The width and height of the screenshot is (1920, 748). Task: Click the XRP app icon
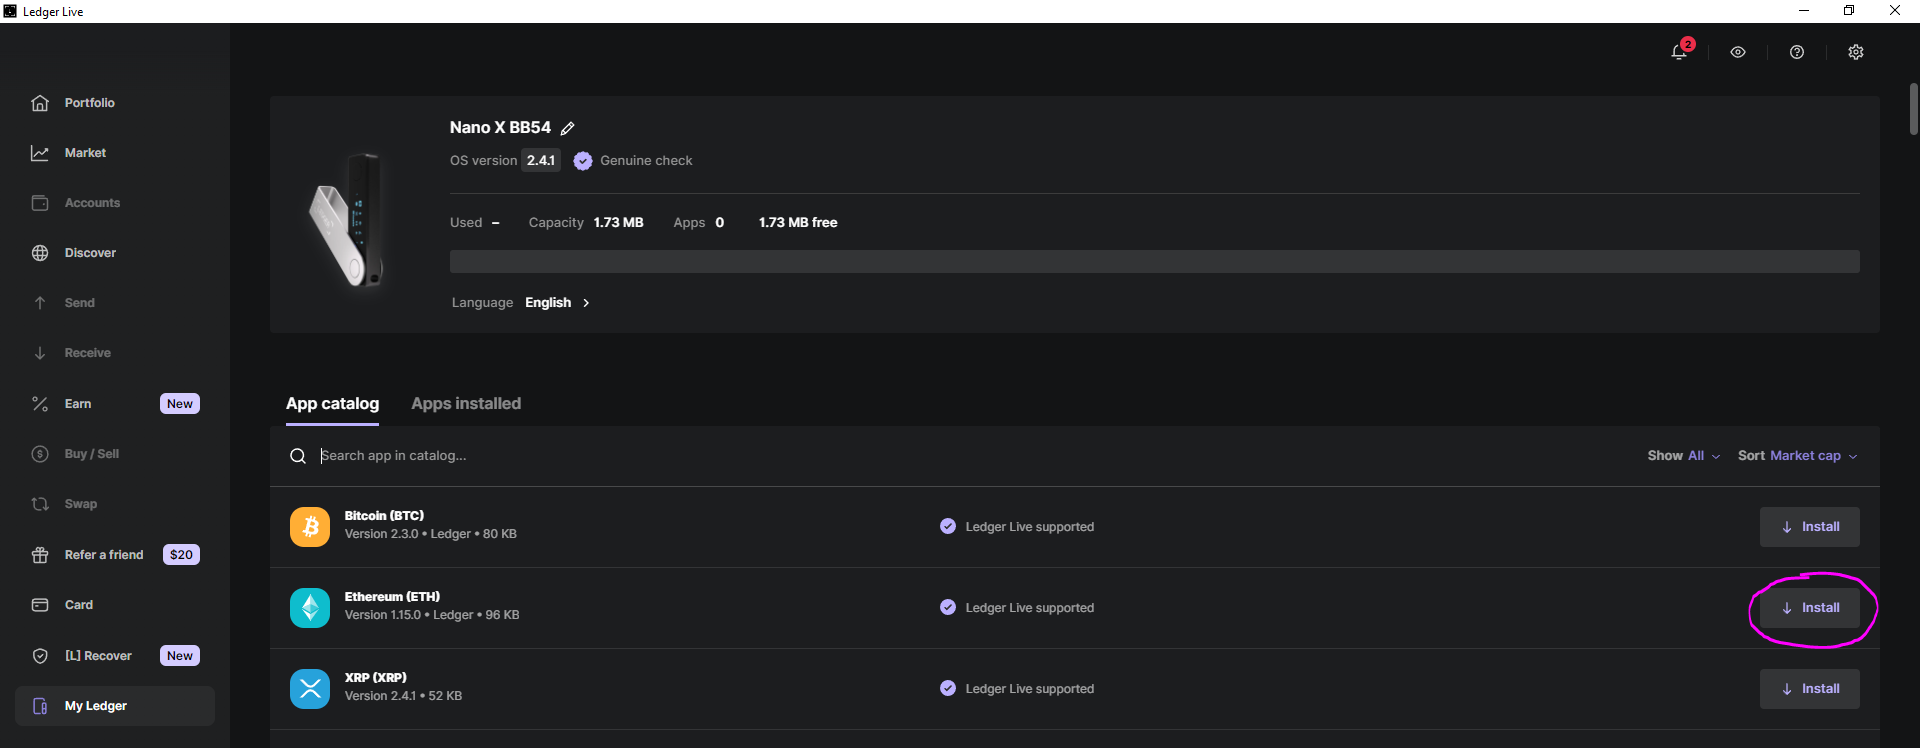click(310, 689)
